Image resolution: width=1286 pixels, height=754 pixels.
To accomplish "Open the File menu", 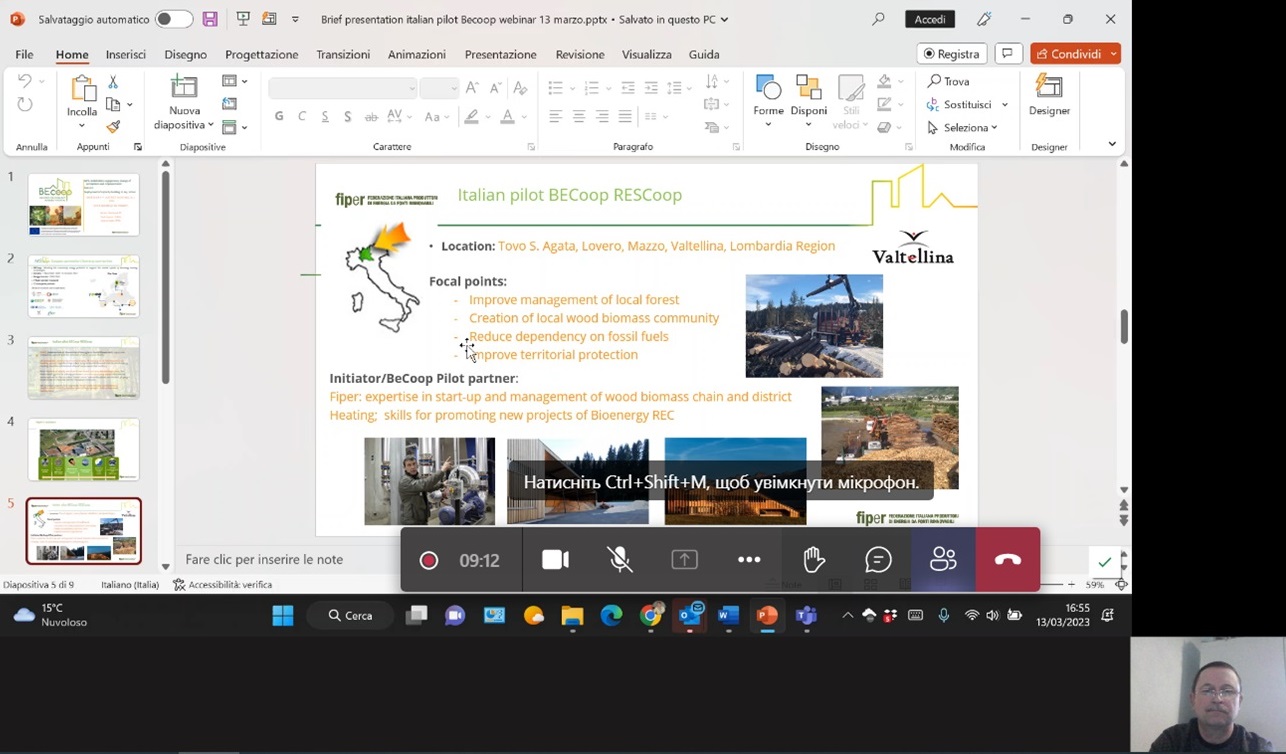I will click(24, 54).
